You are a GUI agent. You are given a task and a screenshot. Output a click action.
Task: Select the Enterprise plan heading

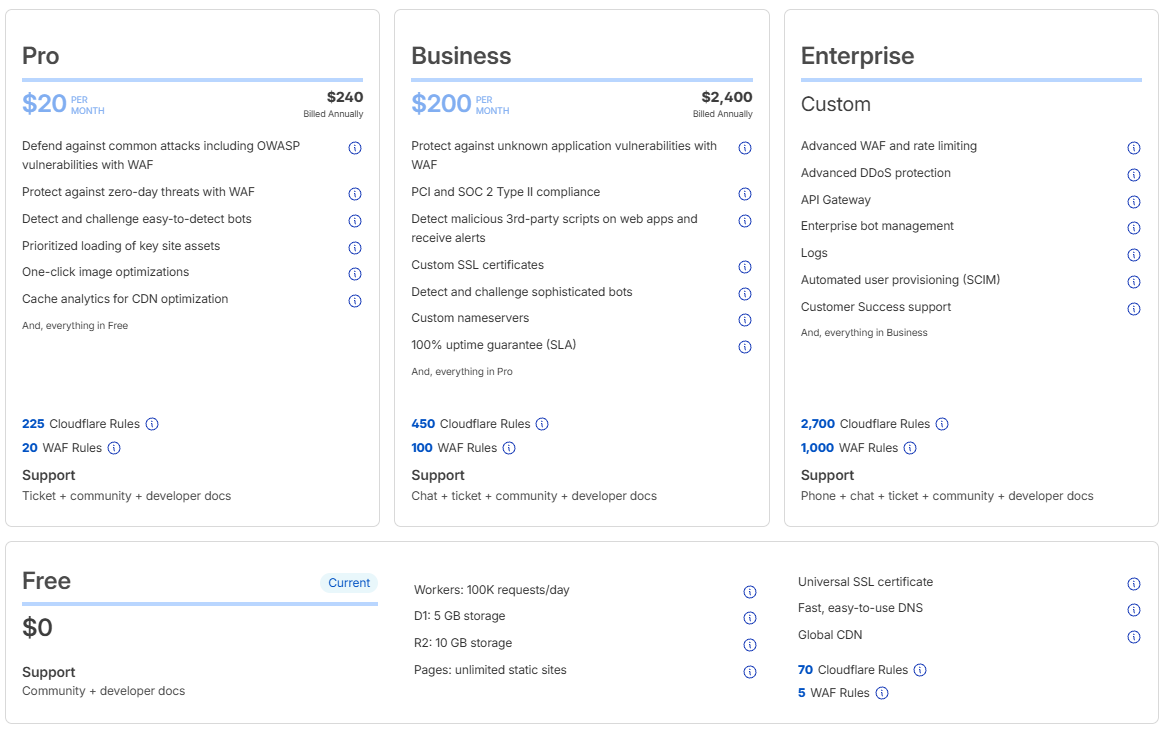click(x=857, y=56)
